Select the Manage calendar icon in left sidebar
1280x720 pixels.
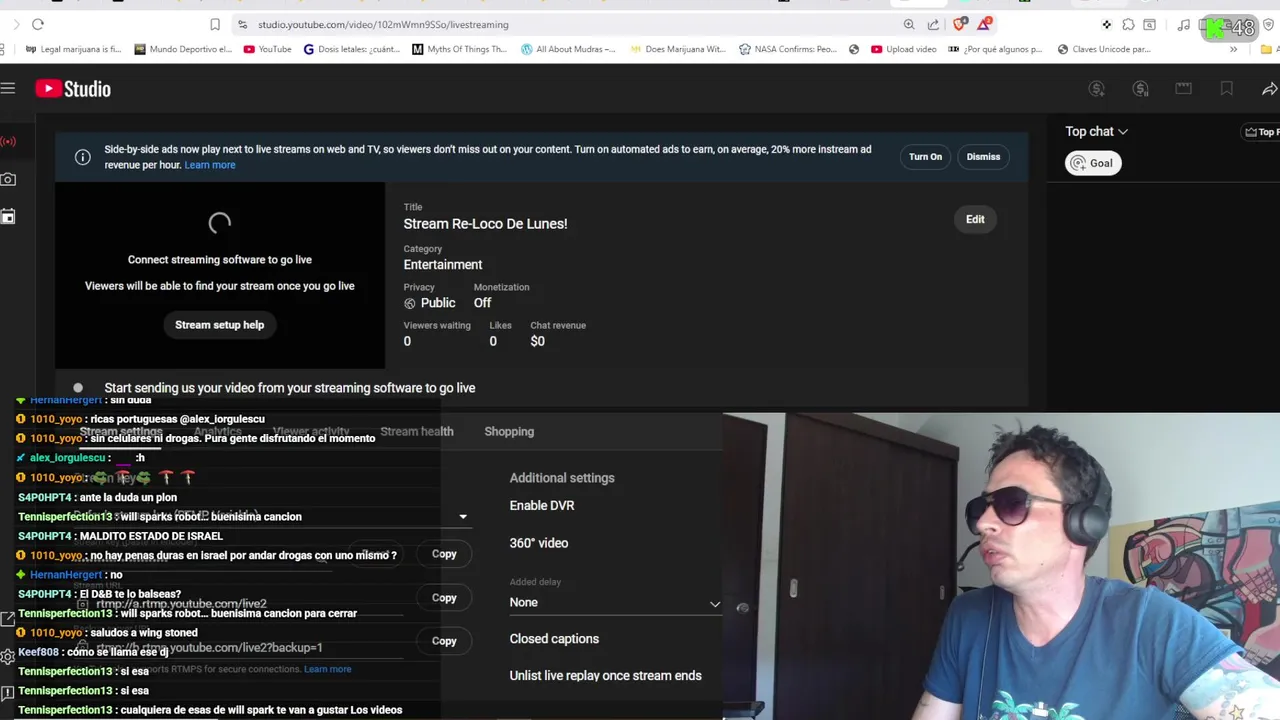[8, 216]
